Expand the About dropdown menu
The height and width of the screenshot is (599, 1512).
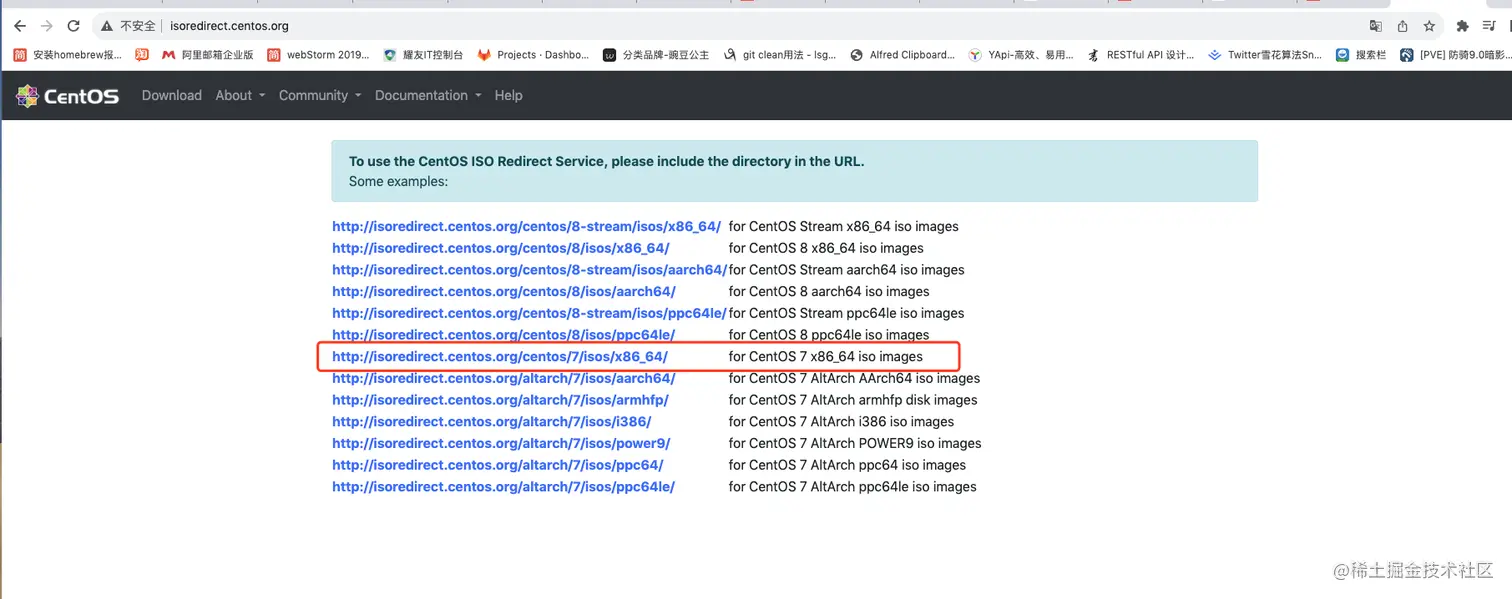click(x=240, y=96)
